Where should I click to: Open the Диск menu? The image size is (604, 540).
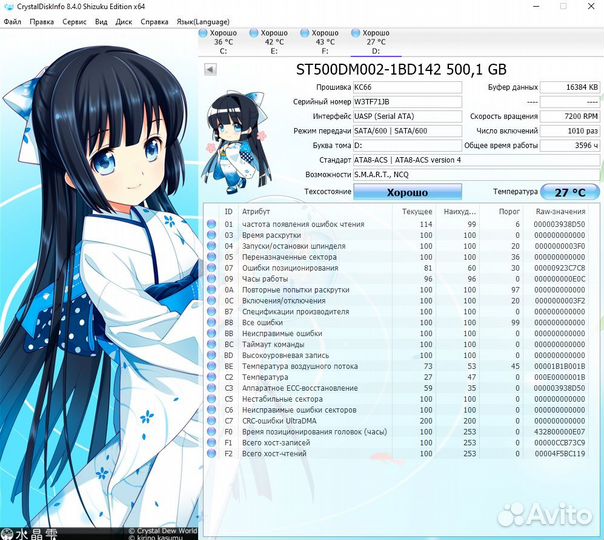pos(124,22)
